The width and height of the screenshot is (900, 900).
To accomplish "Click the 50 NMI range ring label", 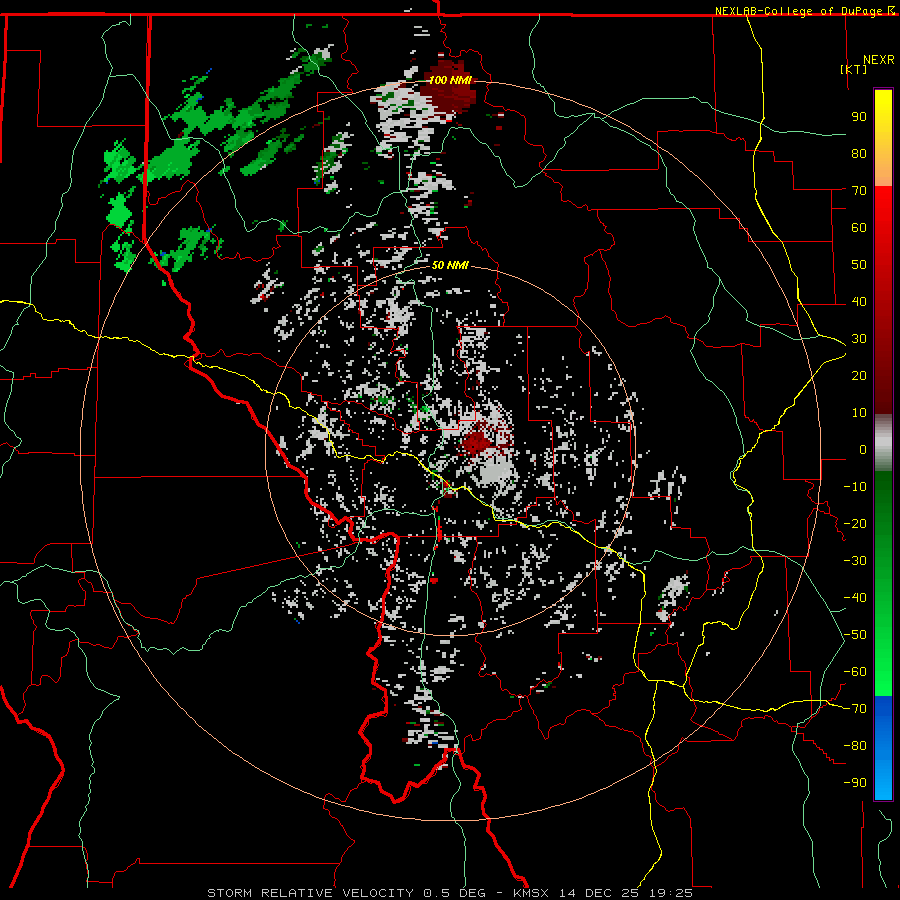I will (x=450, y=265).
